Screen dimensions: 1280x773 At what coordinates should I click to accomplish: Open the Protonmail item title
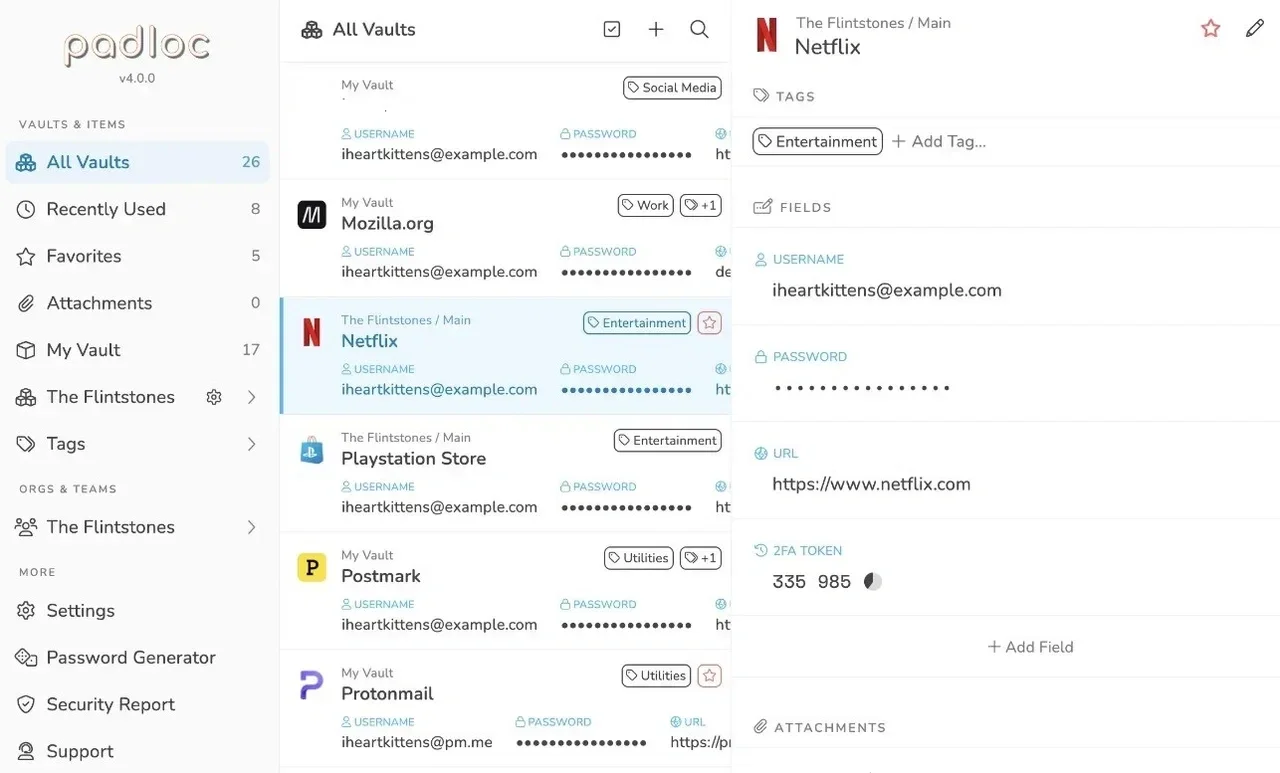point(387,693)
